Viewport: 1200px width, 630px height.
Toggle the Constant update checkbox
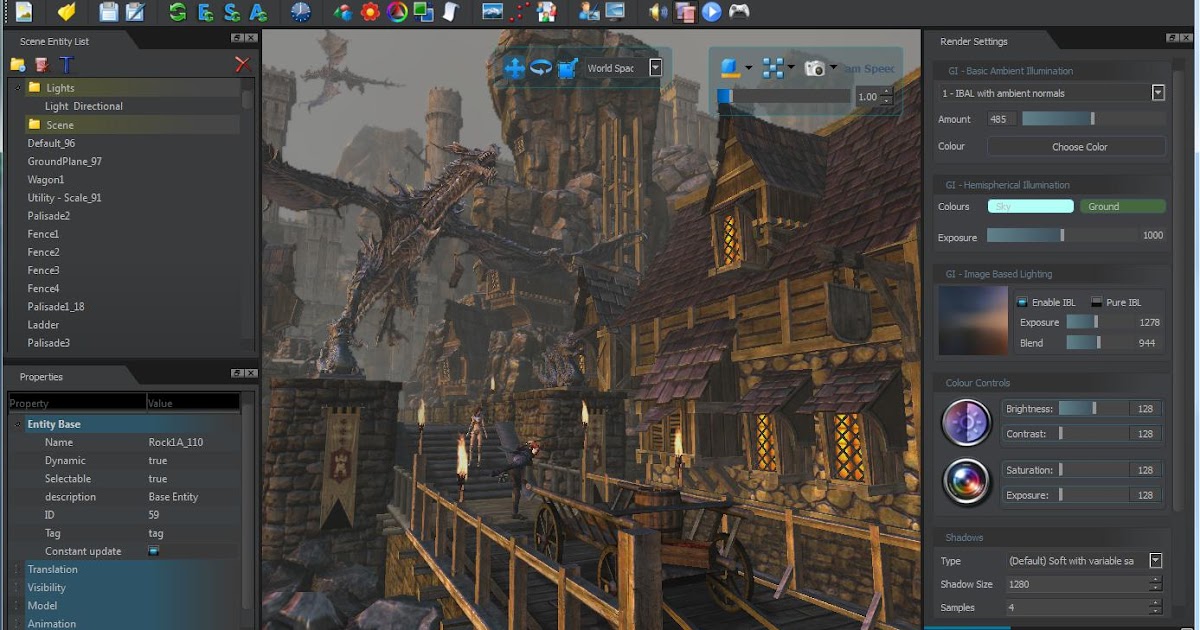tap(154, 551)
